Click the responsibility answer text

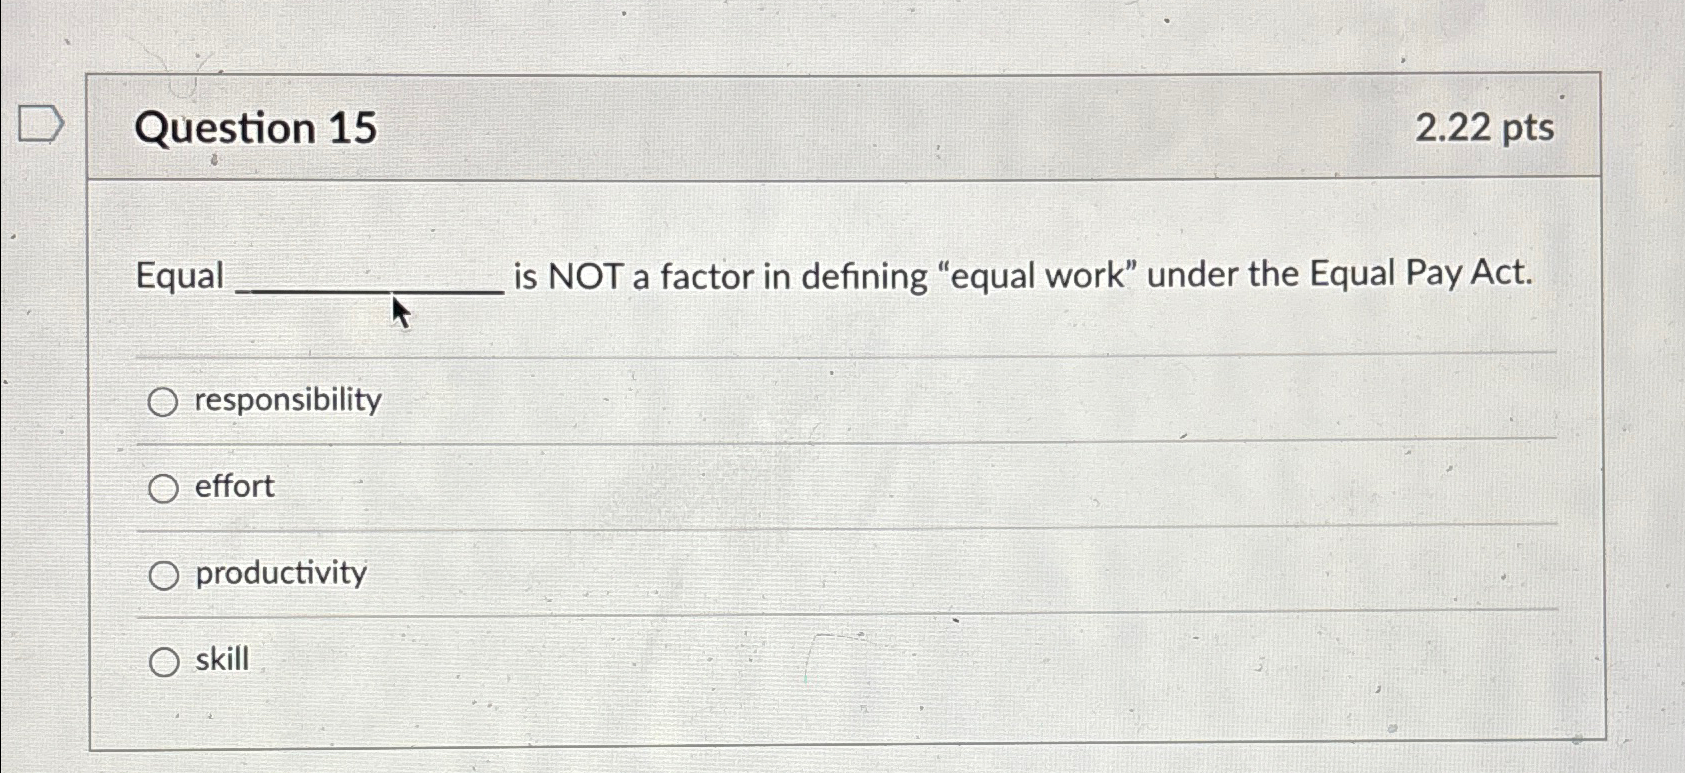point(286,401)
